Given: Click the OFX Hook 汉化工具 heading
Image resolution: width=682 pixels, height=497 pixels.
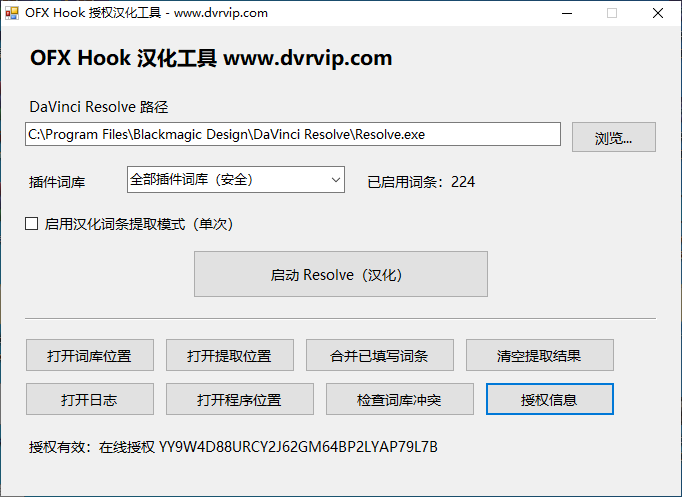Looking at the screenshot, I should pos(211,58).
